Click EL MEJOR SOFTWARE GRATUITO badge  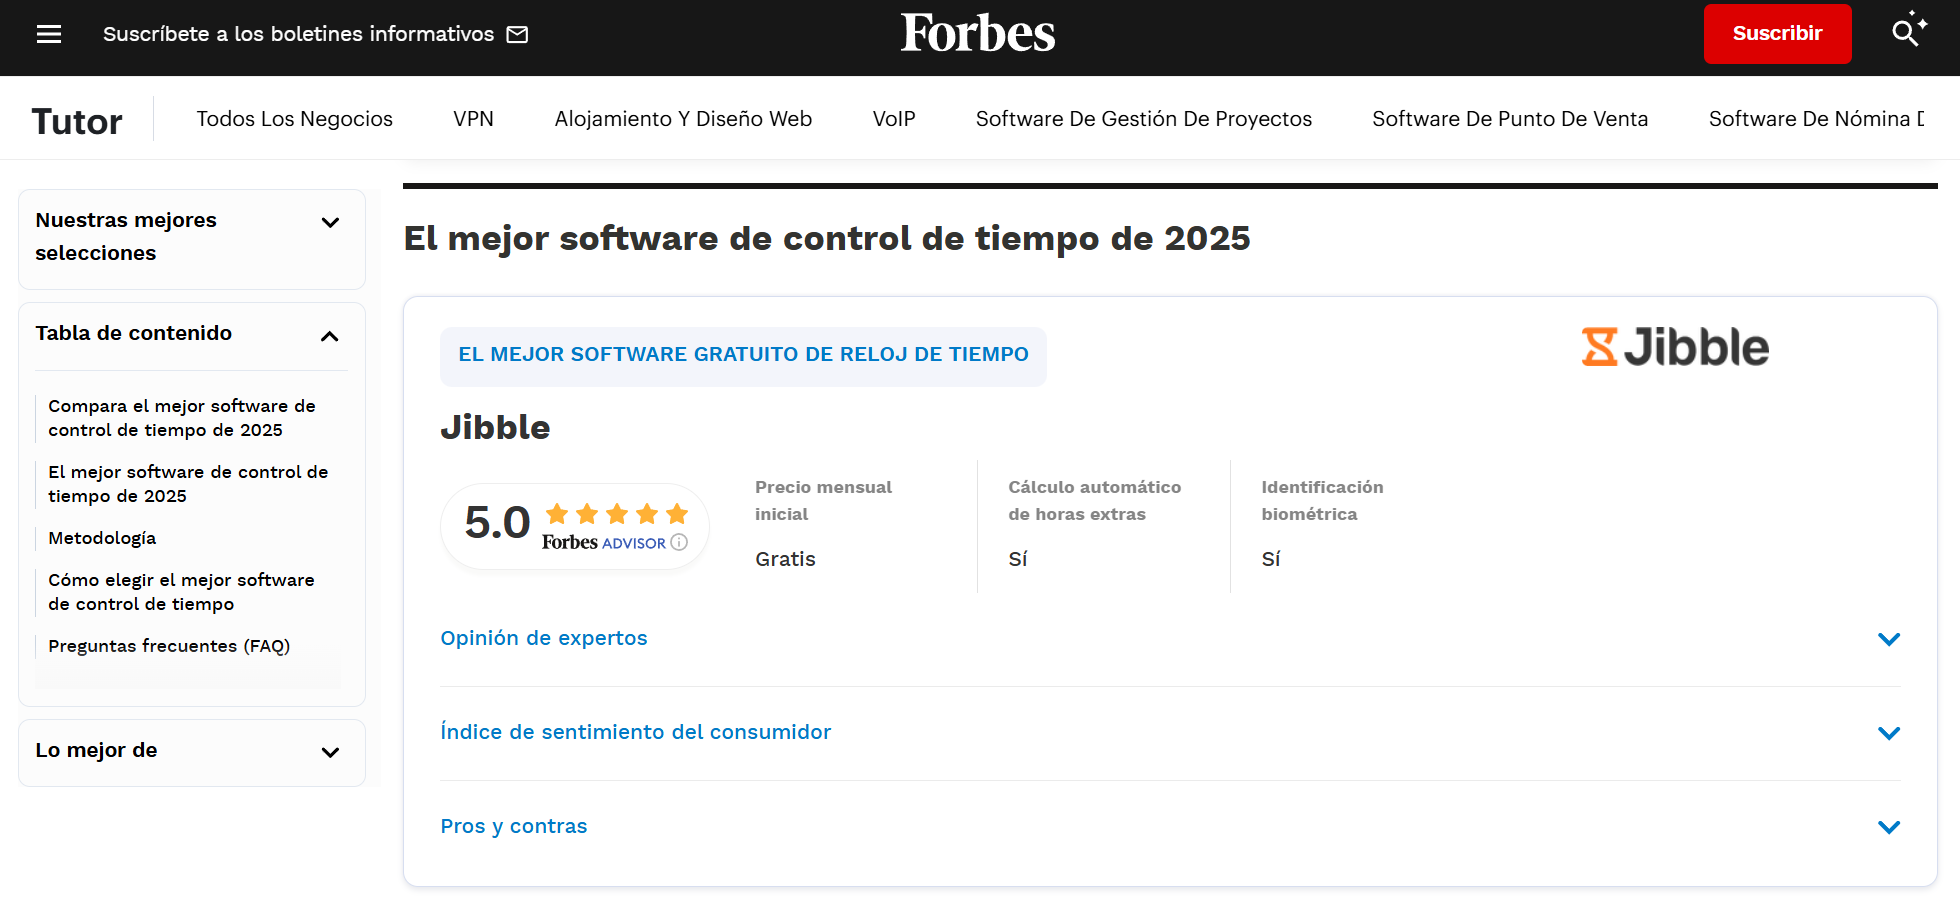click(743, 354)
